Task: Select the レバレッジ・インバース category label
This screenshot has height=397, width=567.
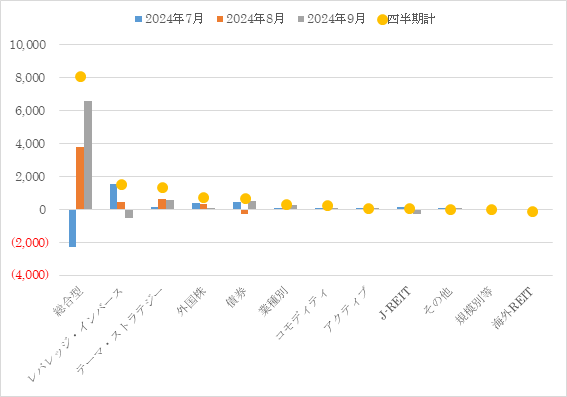Action: [x=76, y=334]
